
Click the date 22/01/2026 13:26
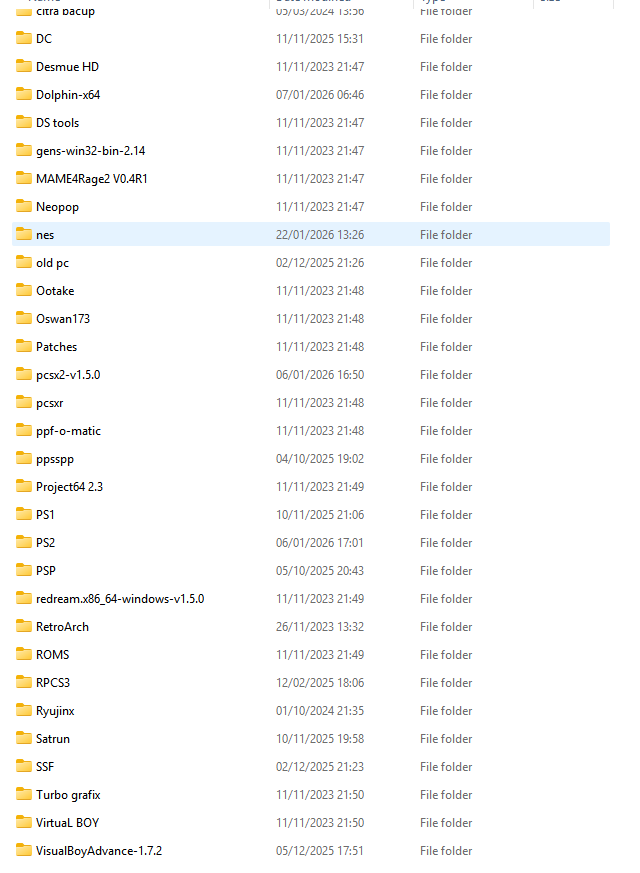(x=320, y=234)
